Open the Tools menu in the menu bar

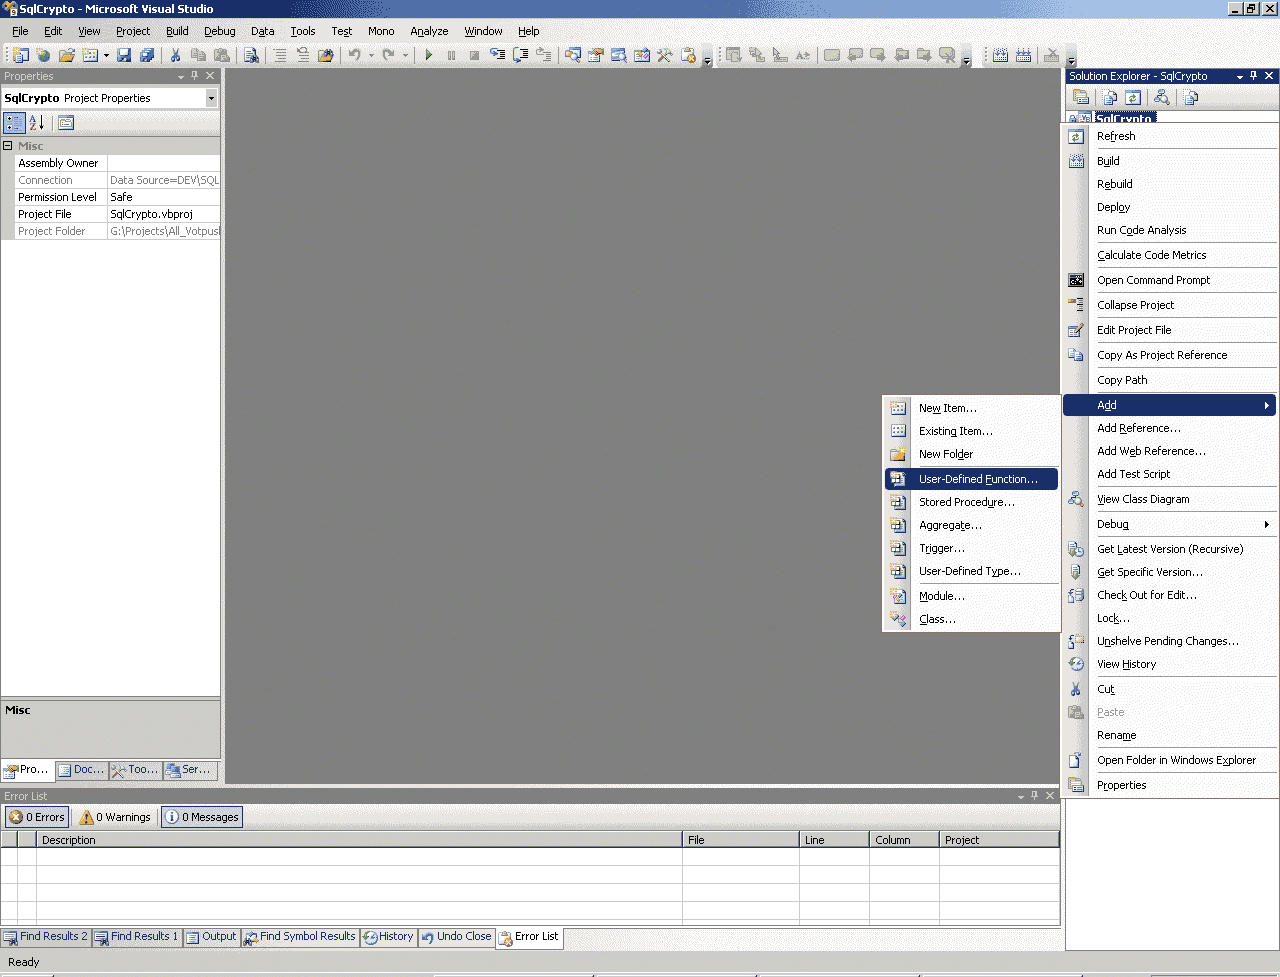303,31
